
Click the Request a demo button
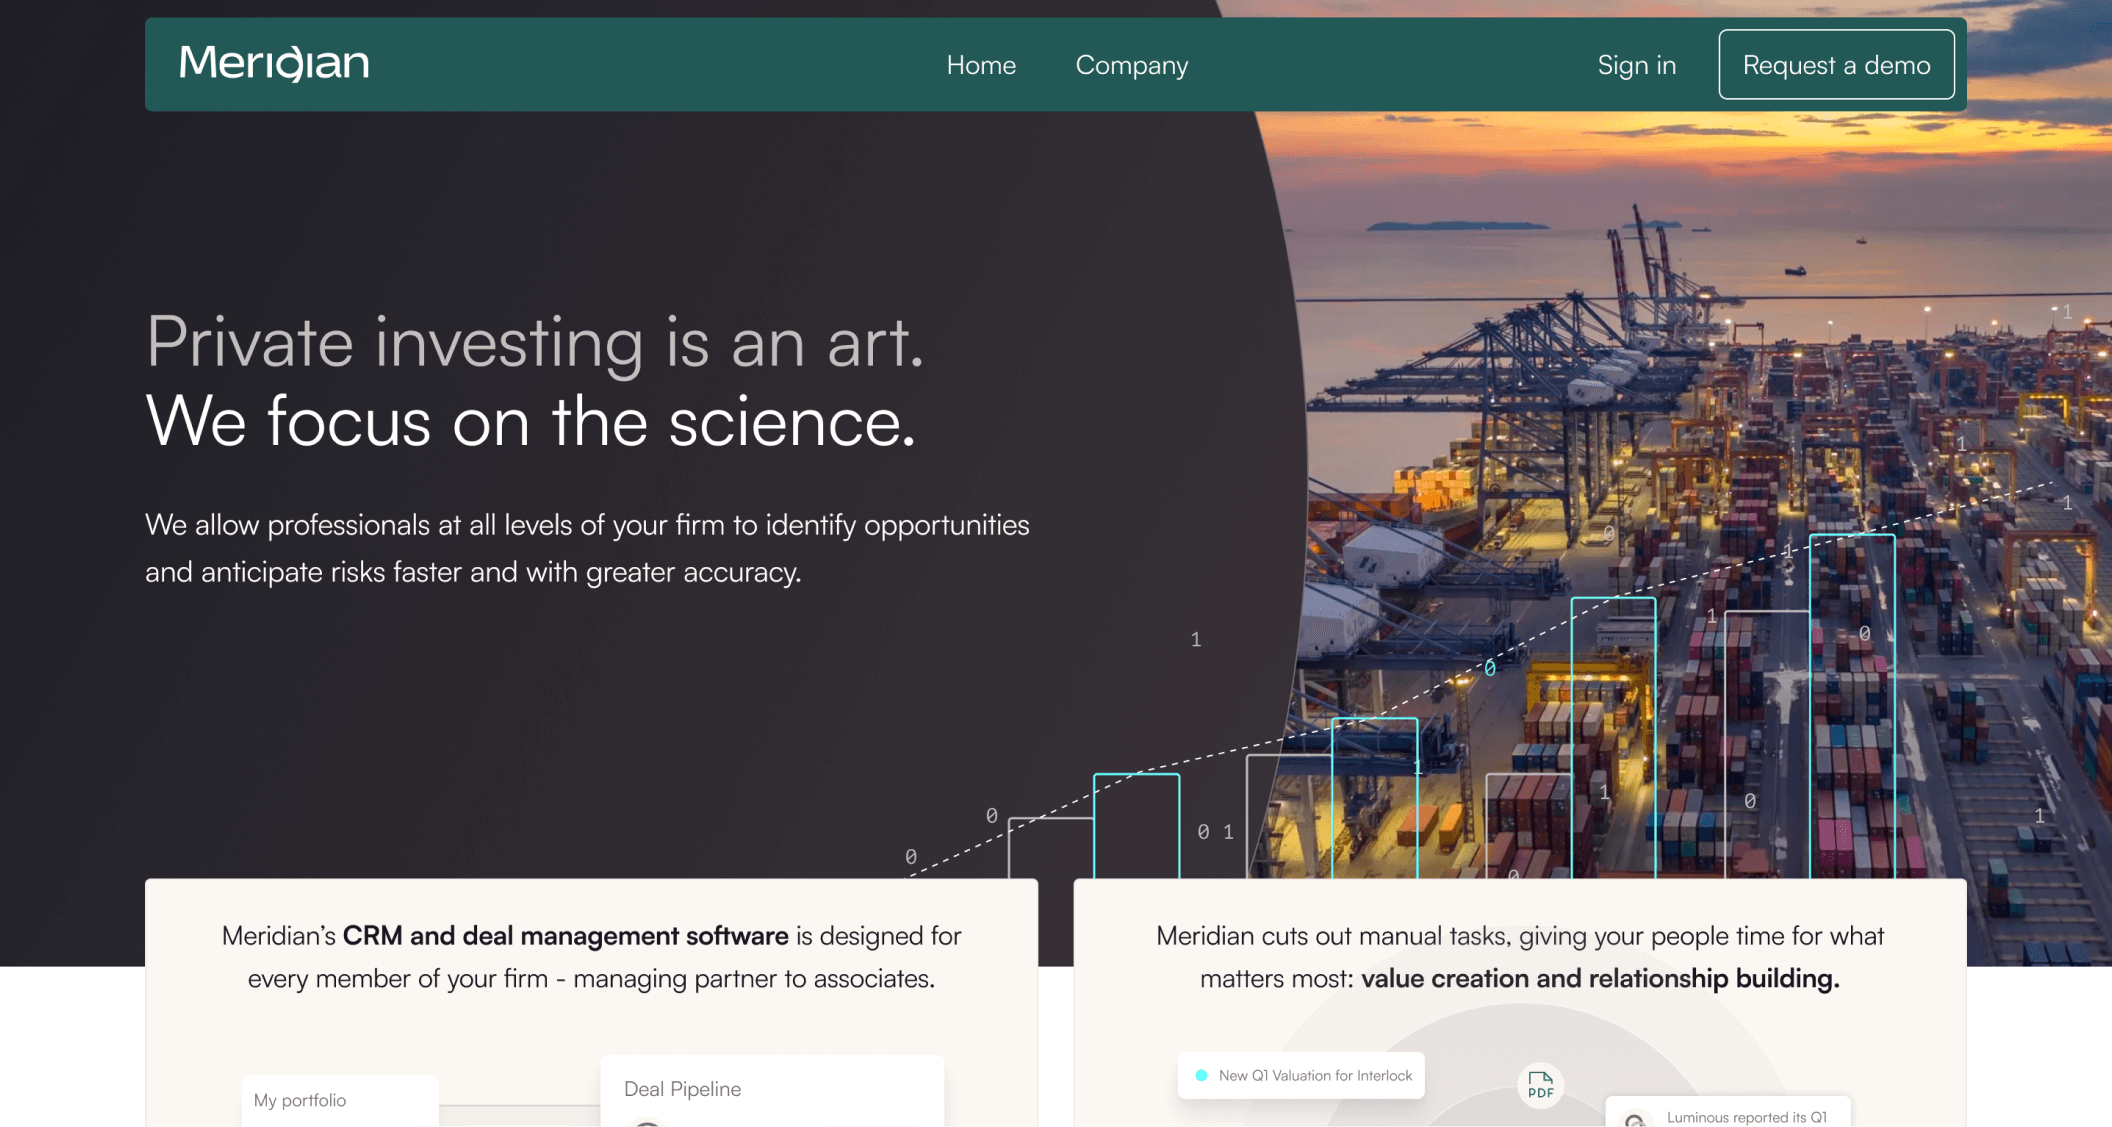point(1836,65)
